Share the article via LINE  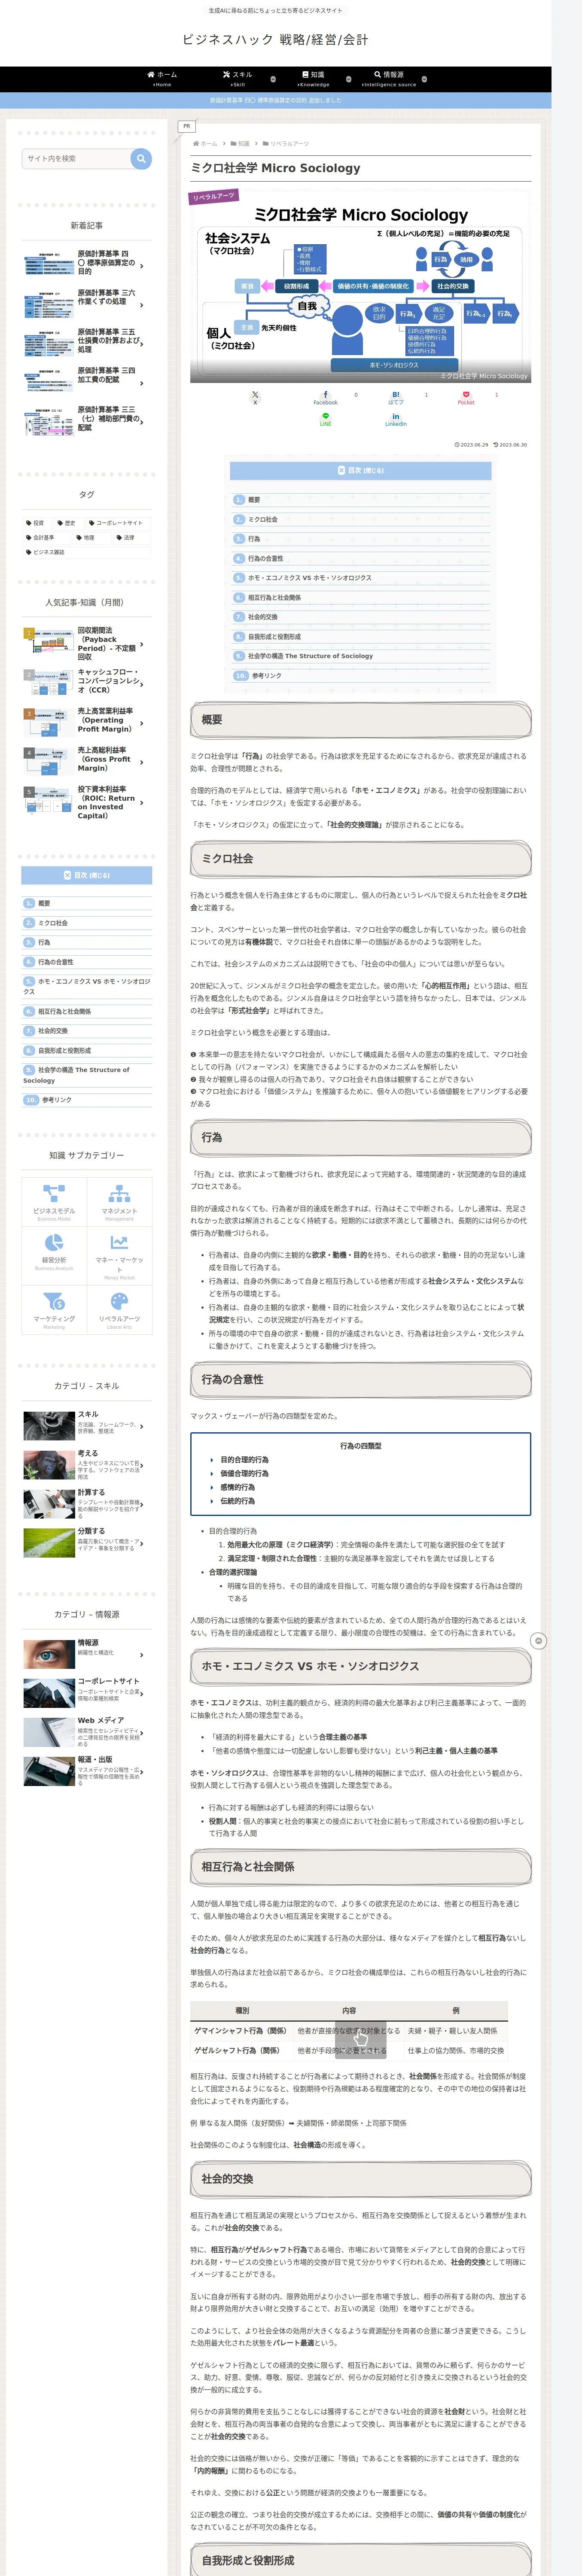pyautogui.click(x=325, y=419)
